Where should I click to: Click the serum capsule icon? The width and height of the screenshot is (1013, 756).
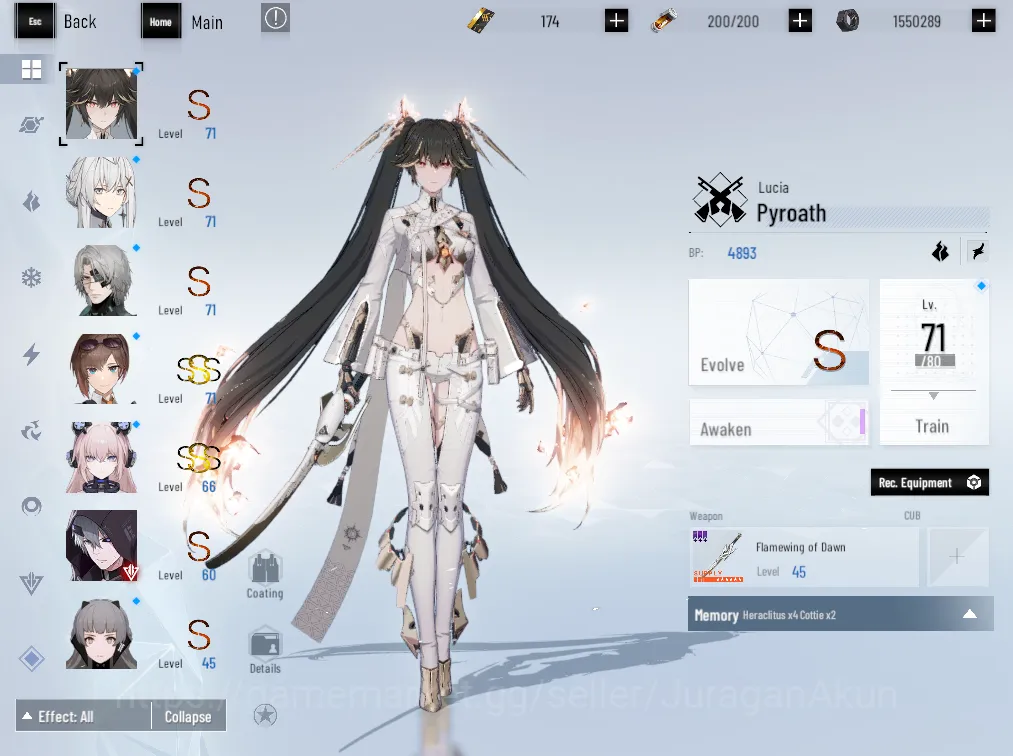click(x=663, y=21)
